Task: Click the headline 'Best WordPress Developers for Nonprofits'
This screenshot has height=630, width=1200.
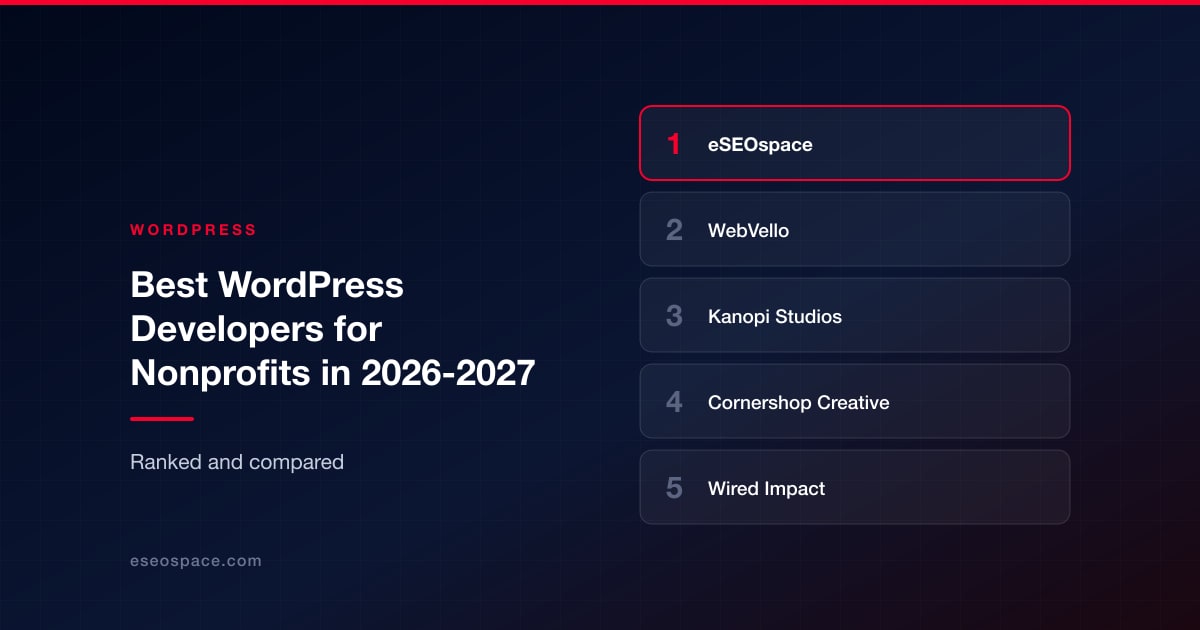Action: coord(332,329)
